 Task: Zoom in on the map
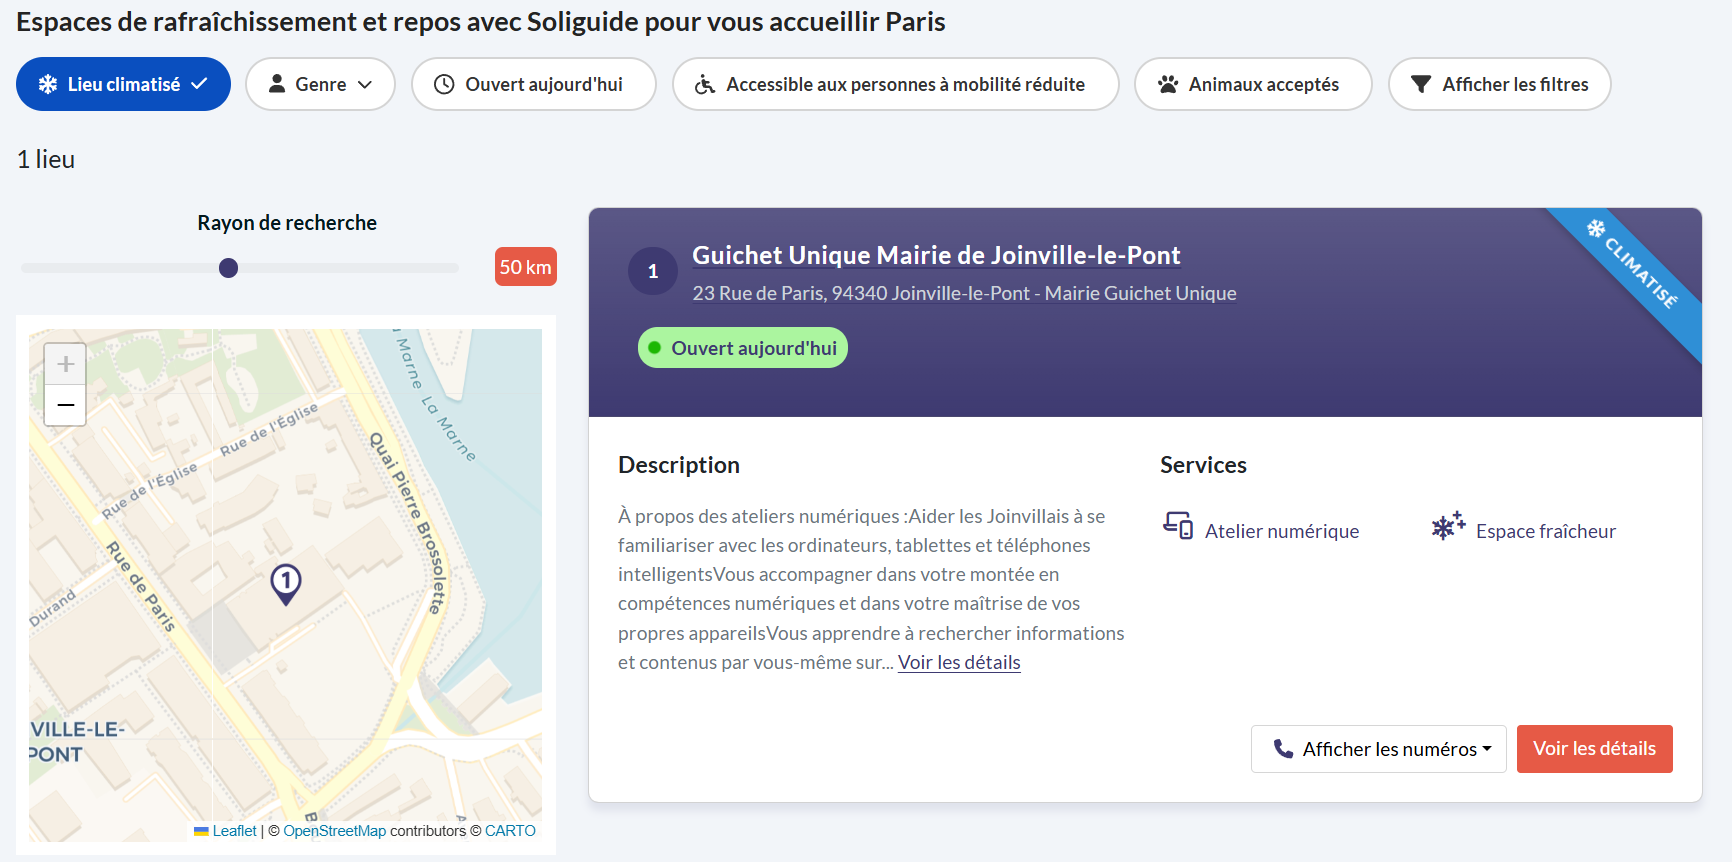[65, 364]
